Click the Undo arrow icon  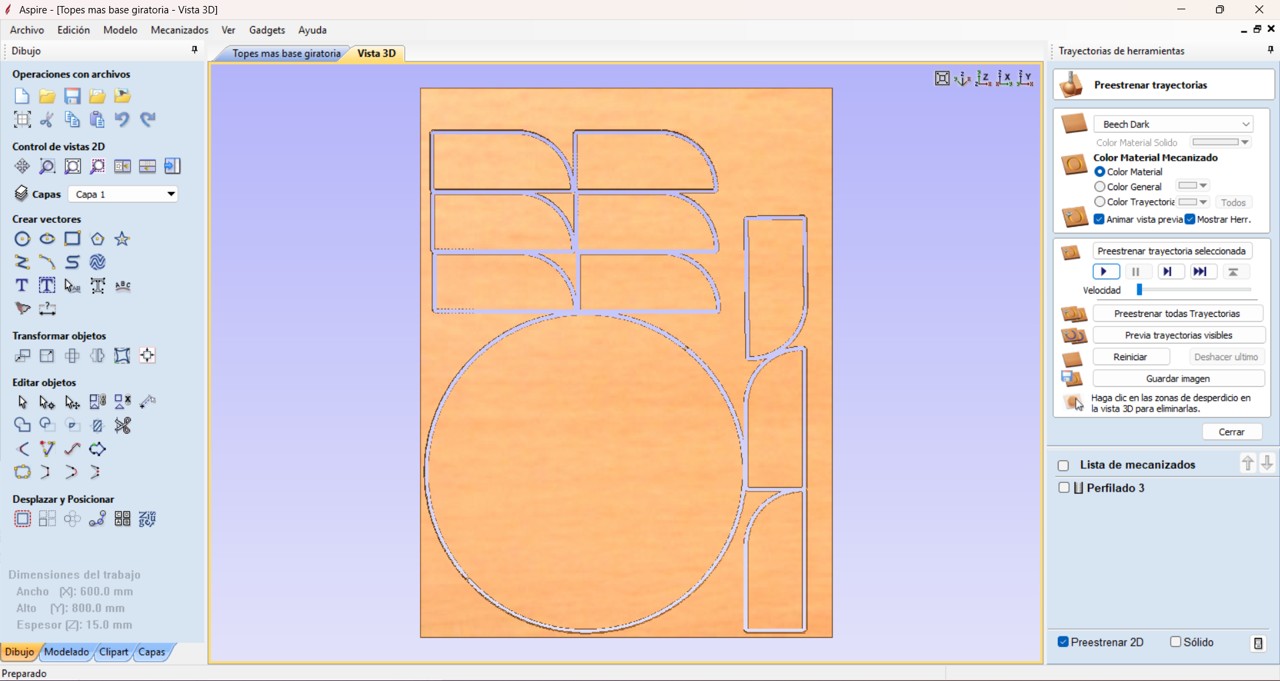(122, 120)
